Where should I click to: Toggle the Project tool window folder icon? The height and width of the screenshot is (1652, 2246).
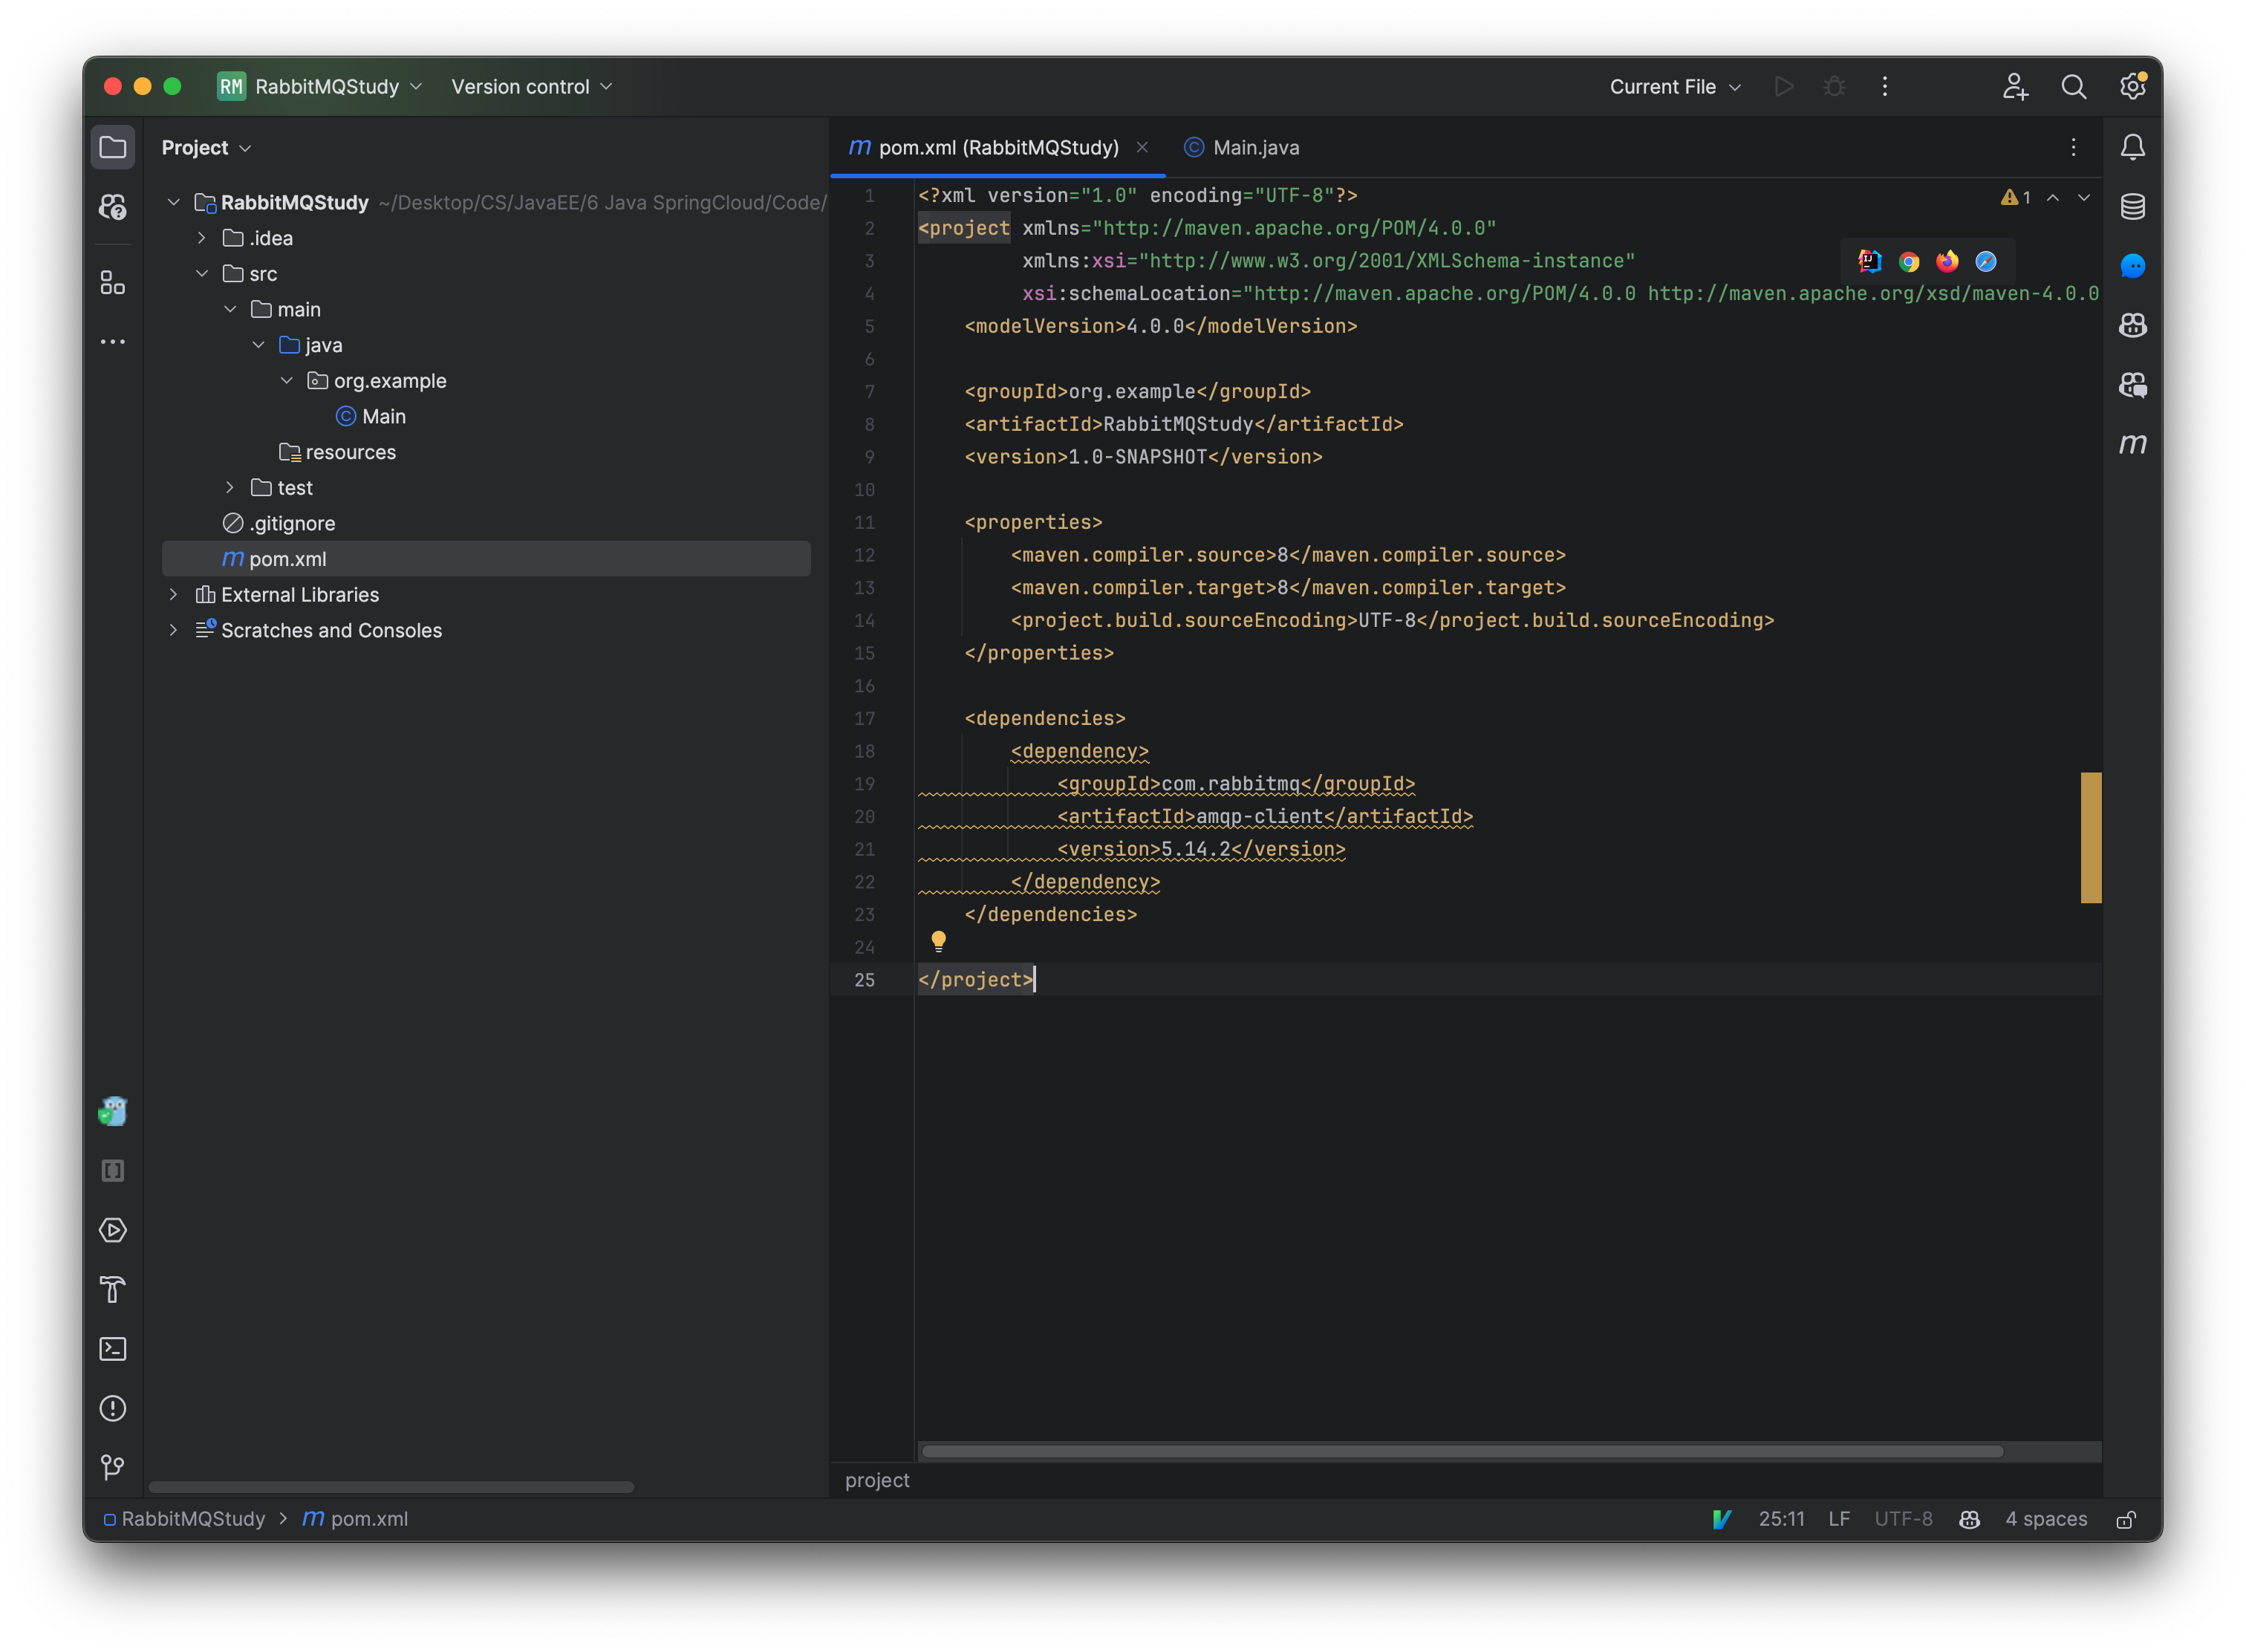(113, 148)
